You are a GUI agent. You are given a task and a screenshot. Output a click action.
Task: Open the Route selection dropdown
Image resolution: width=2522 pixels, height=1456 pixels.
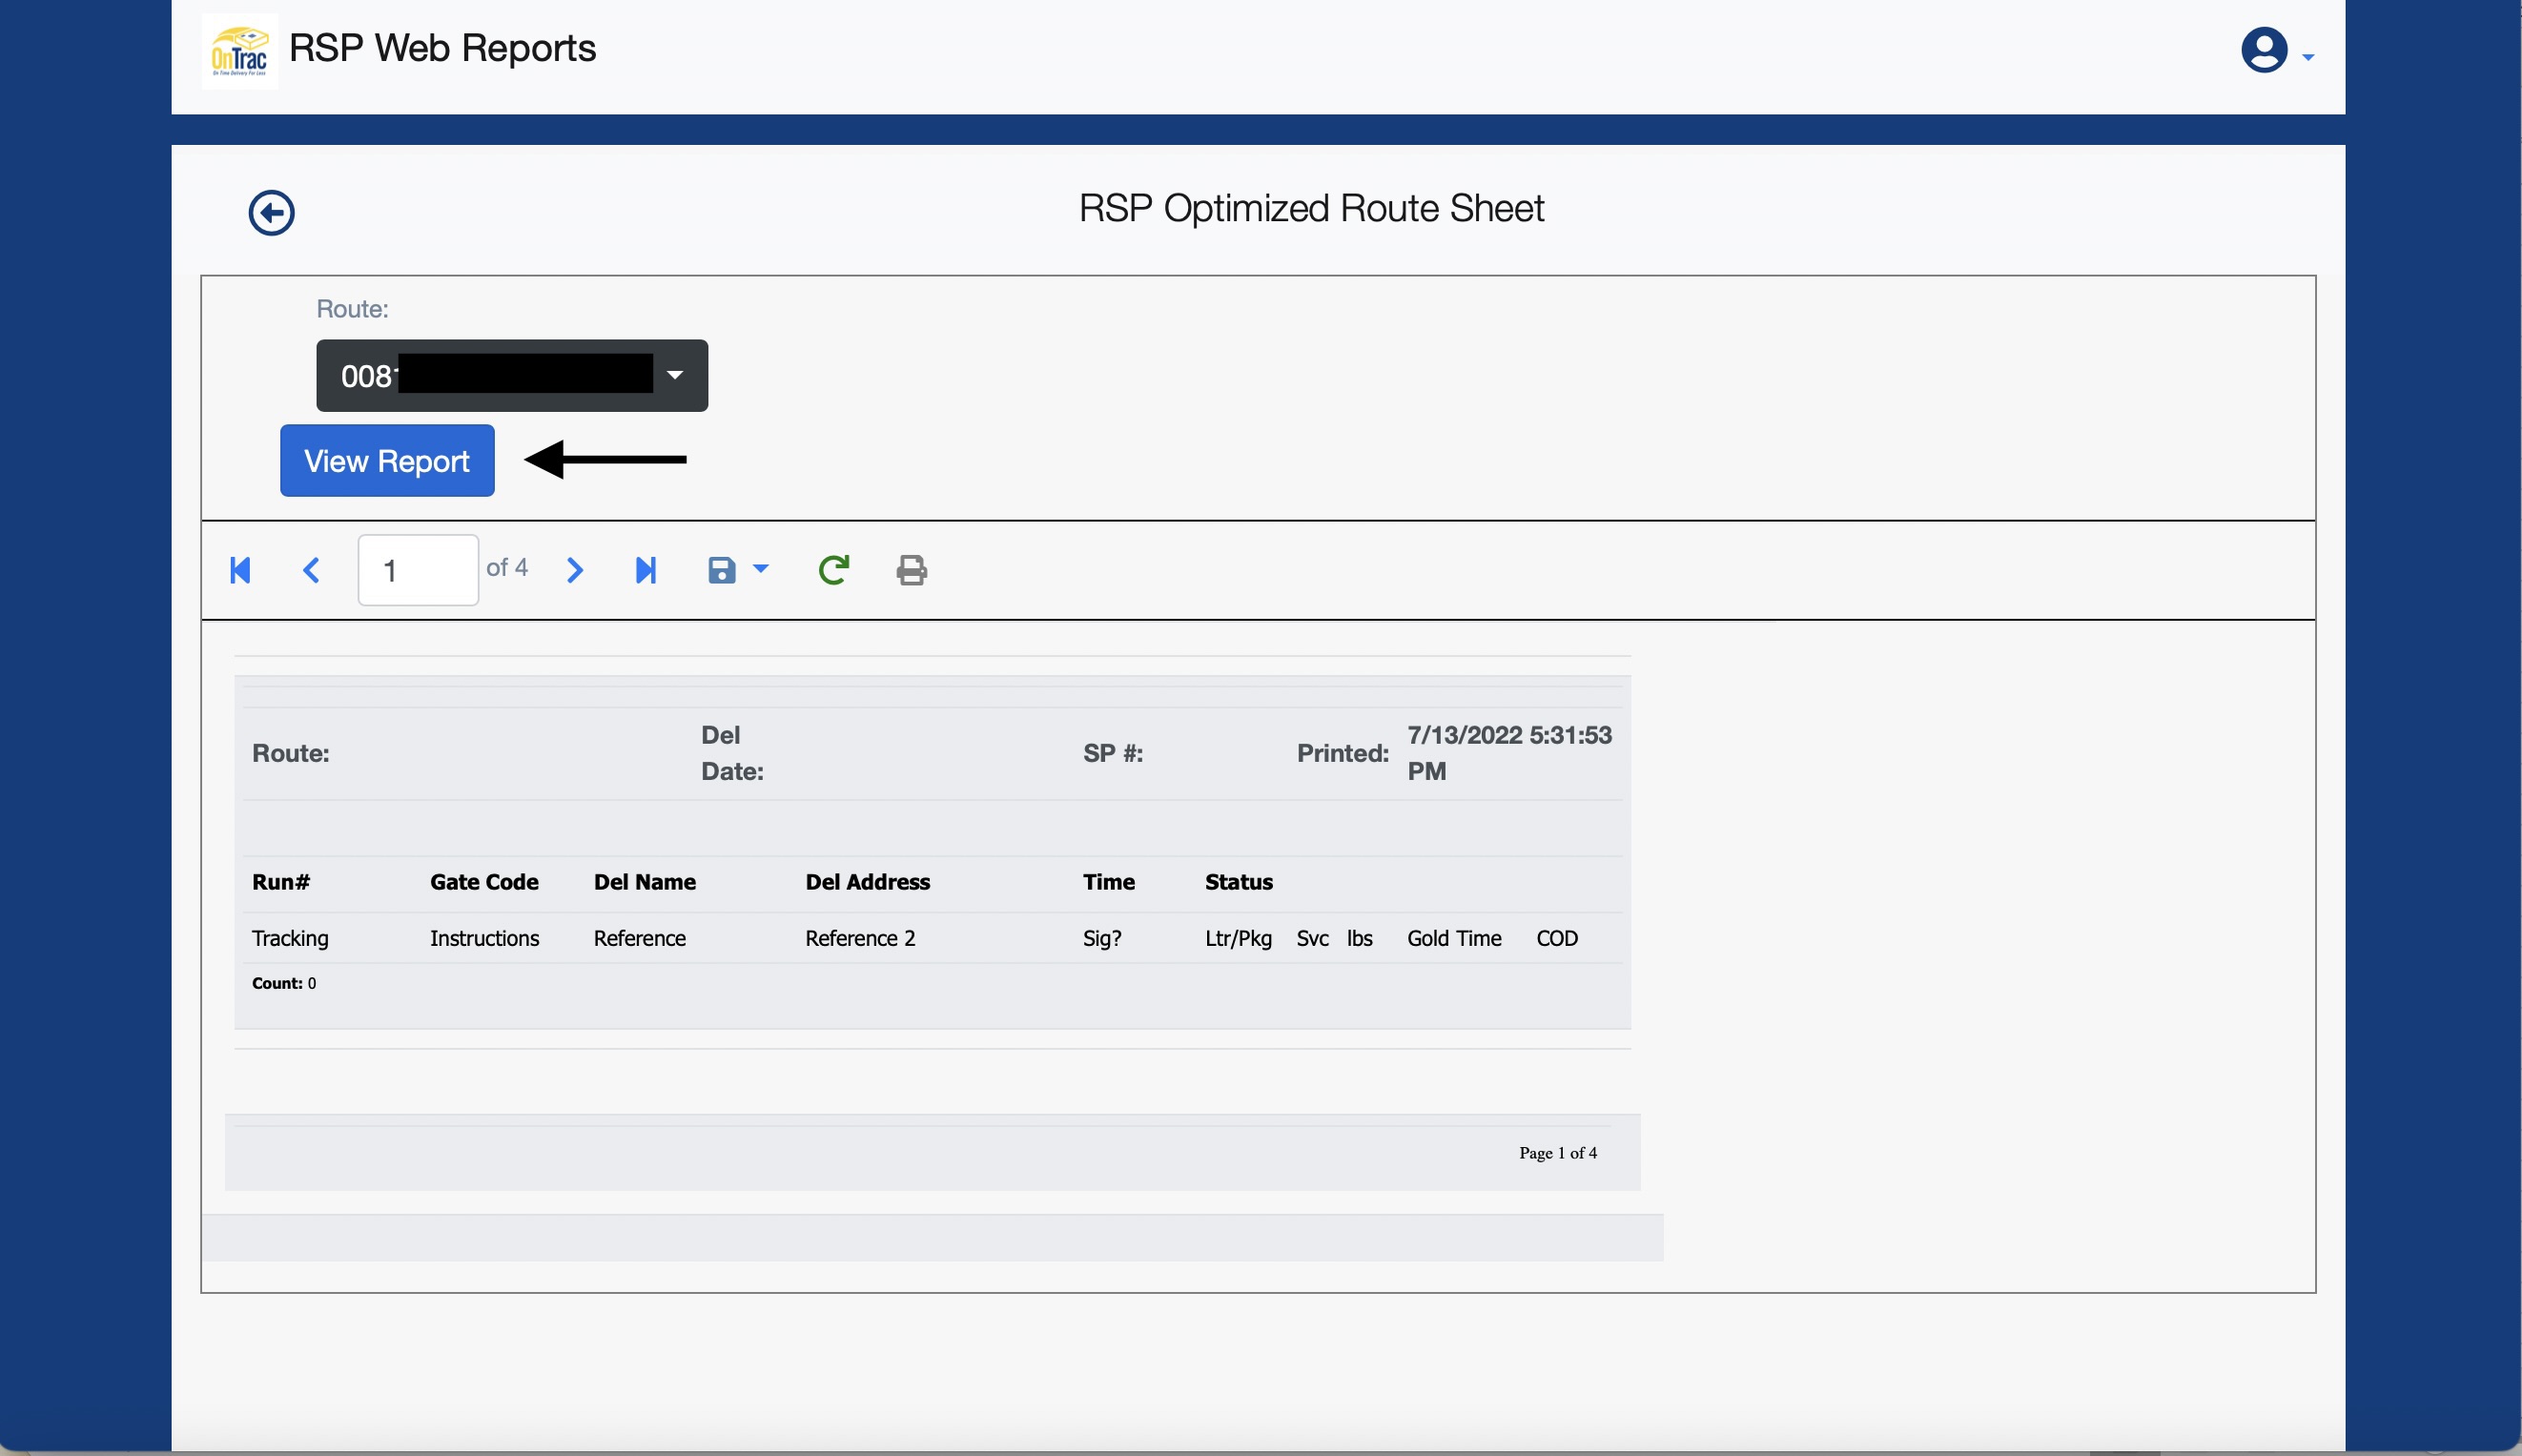click(512, 376)
